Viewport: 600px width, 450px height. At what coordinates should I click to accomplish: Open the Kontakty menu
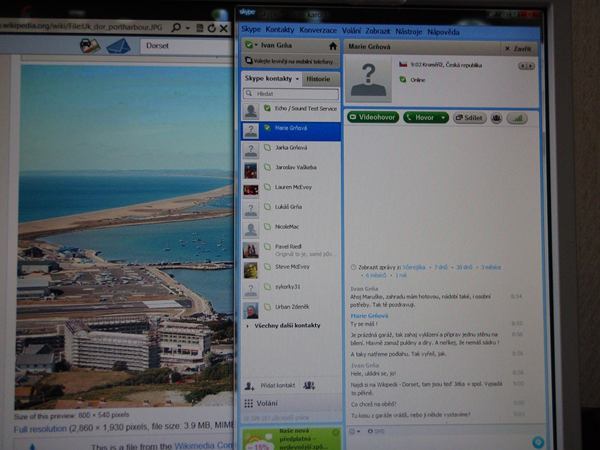pos(280,30)
